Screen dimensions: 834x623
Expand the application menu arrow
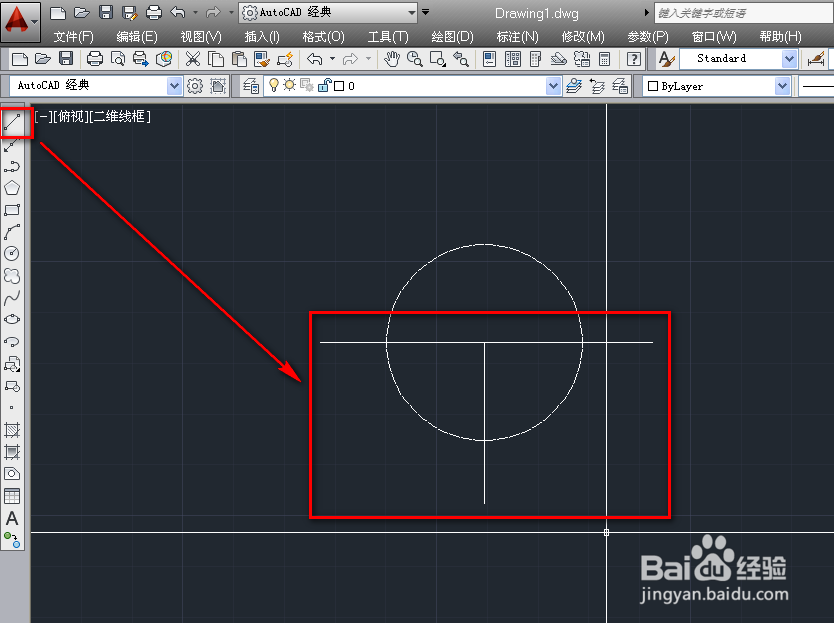[x=35, y=22]
